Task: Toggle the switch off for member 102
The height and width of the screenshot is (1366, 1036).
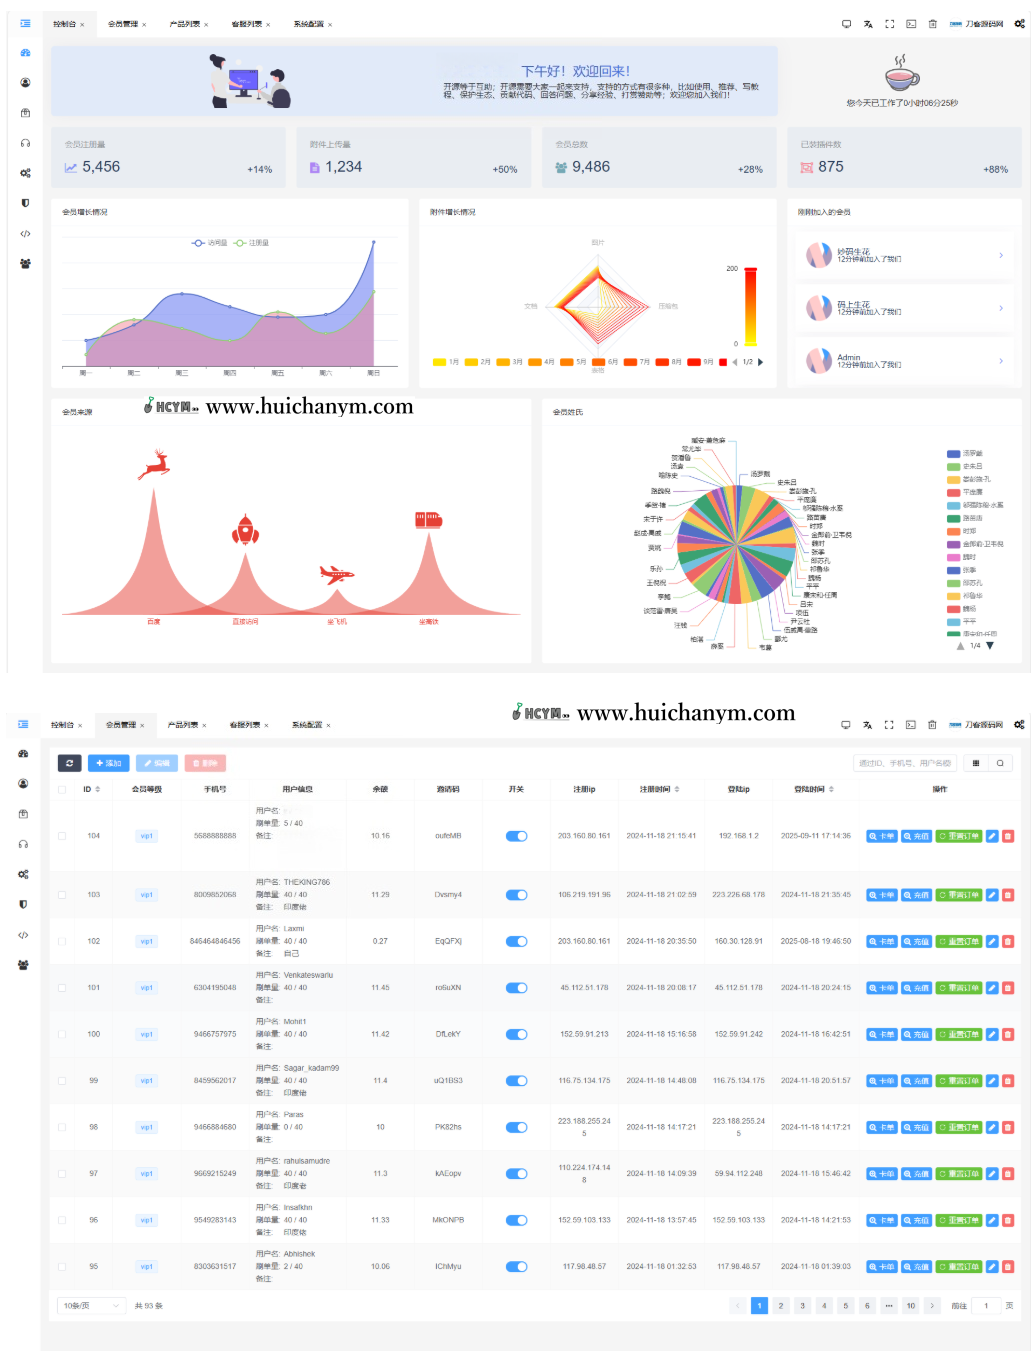Action: click(516, 941)
